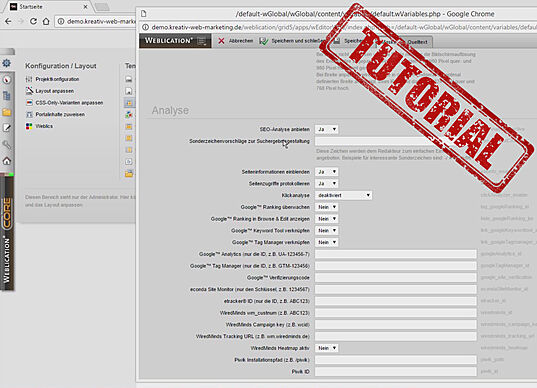The image size is (537, 388).
Task: Click the browser home button
Action: tap(46, 21)
